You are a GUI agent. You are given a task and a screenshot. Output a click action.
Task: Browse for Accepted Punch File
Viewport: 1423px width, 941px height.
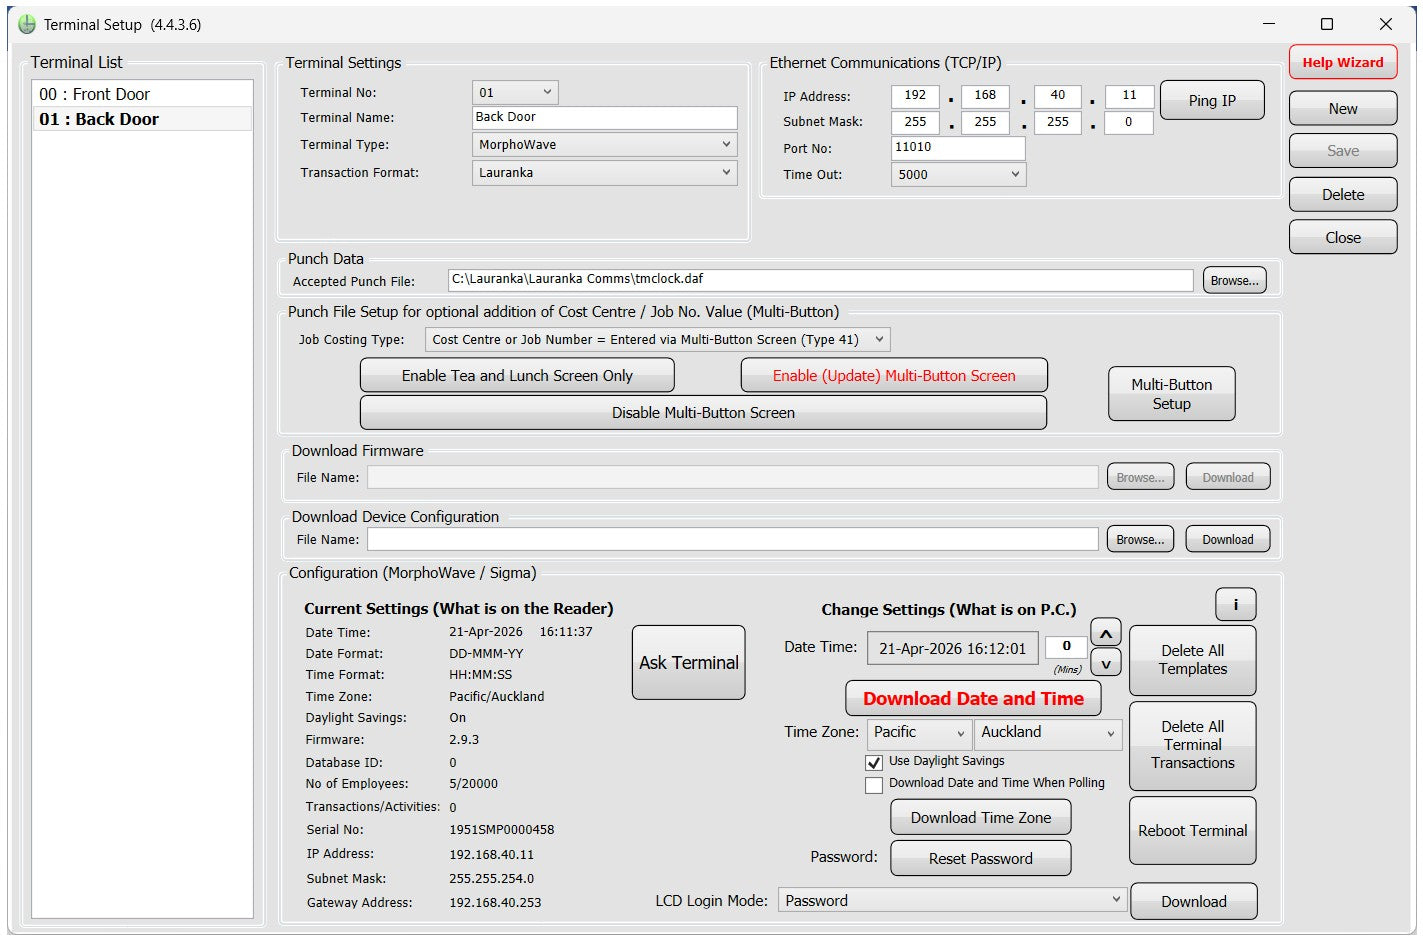(1235, 281)
